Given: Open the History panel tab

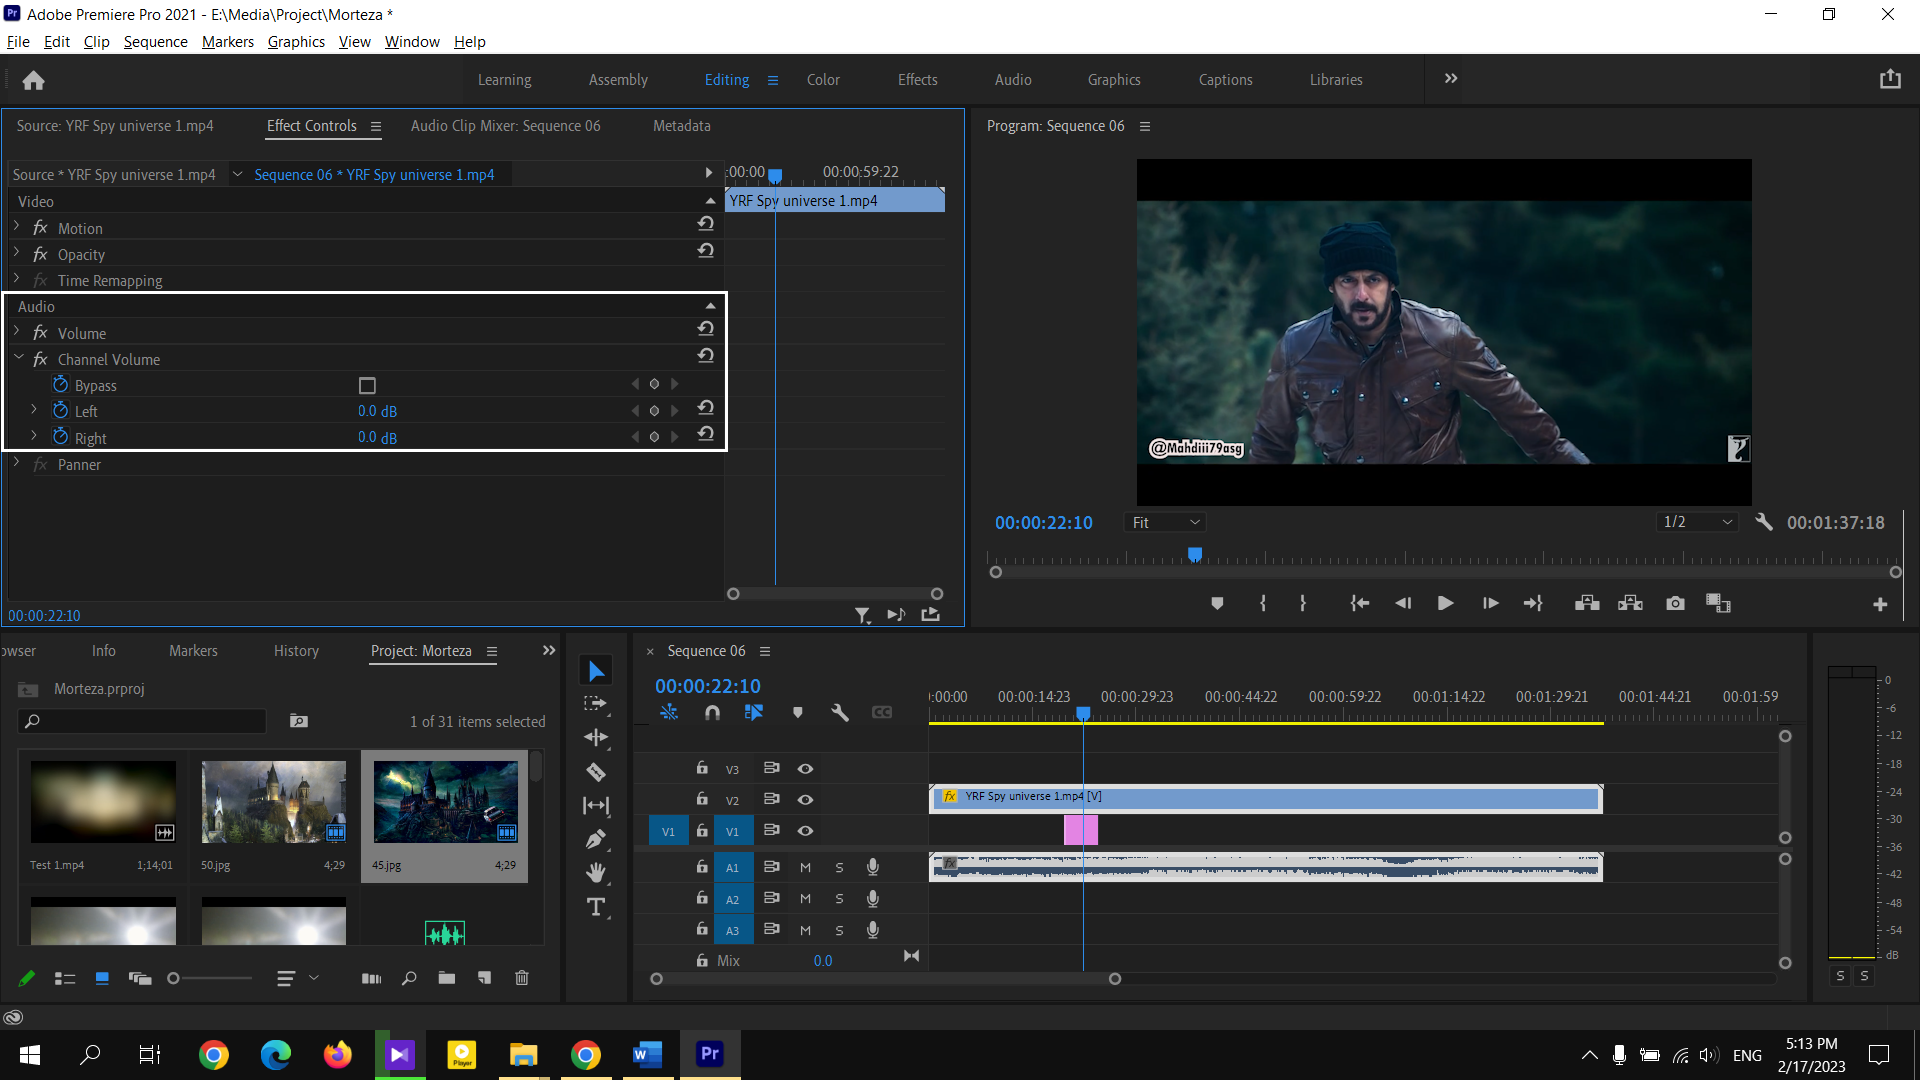Looking at the screenshot, I should 296,651.
